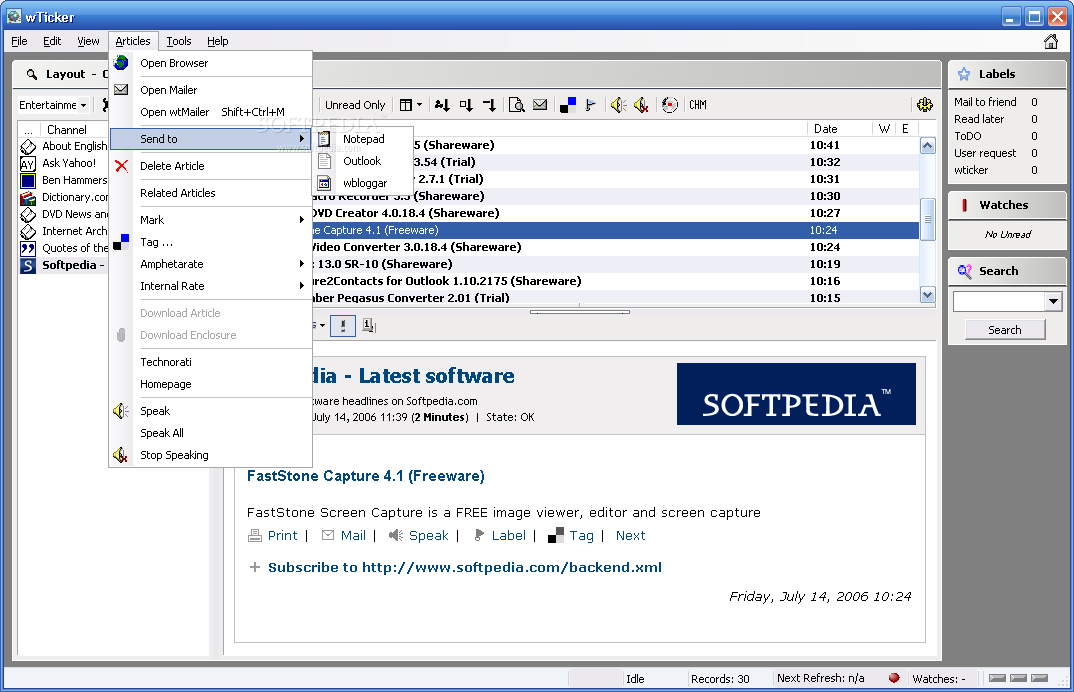Click the home icon at top right
Image resolution: width=1074 pixels, height=692 pixels.
click(1051, 41)
